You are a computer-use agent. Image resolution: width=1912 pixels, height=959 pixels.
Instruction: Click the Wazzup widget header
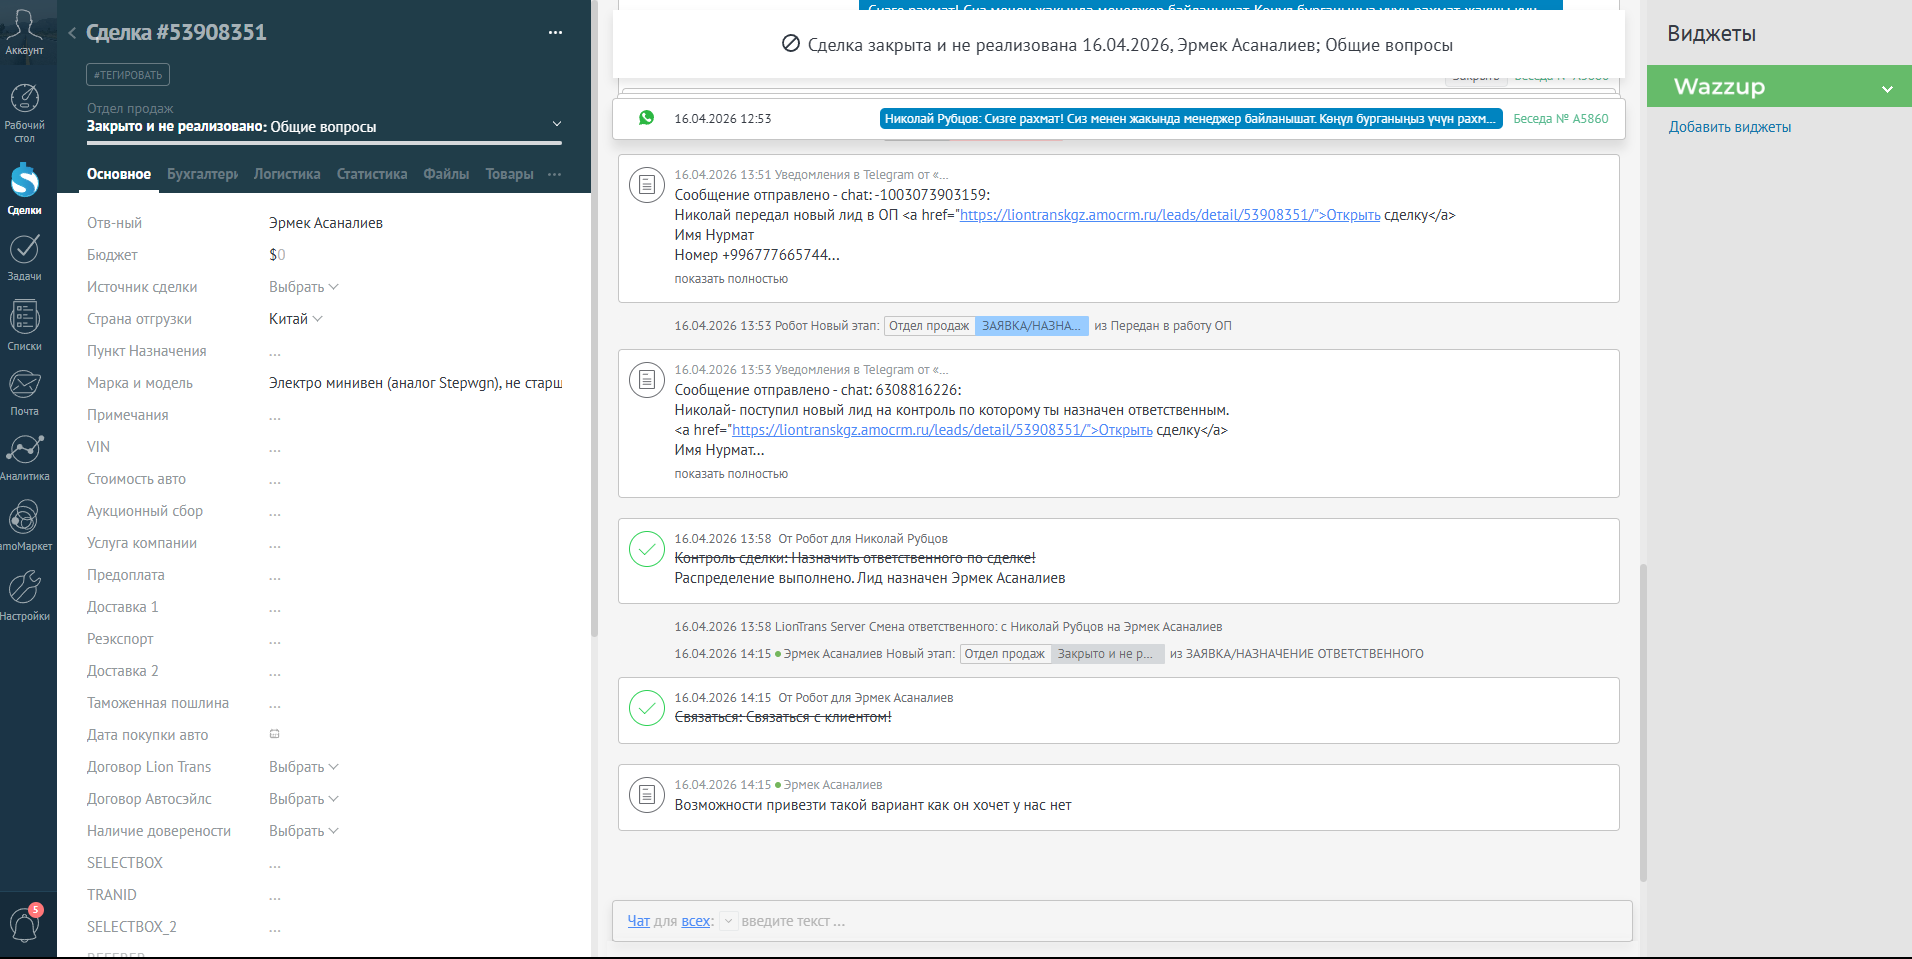pyautogui.click(x=1779, y=87)
